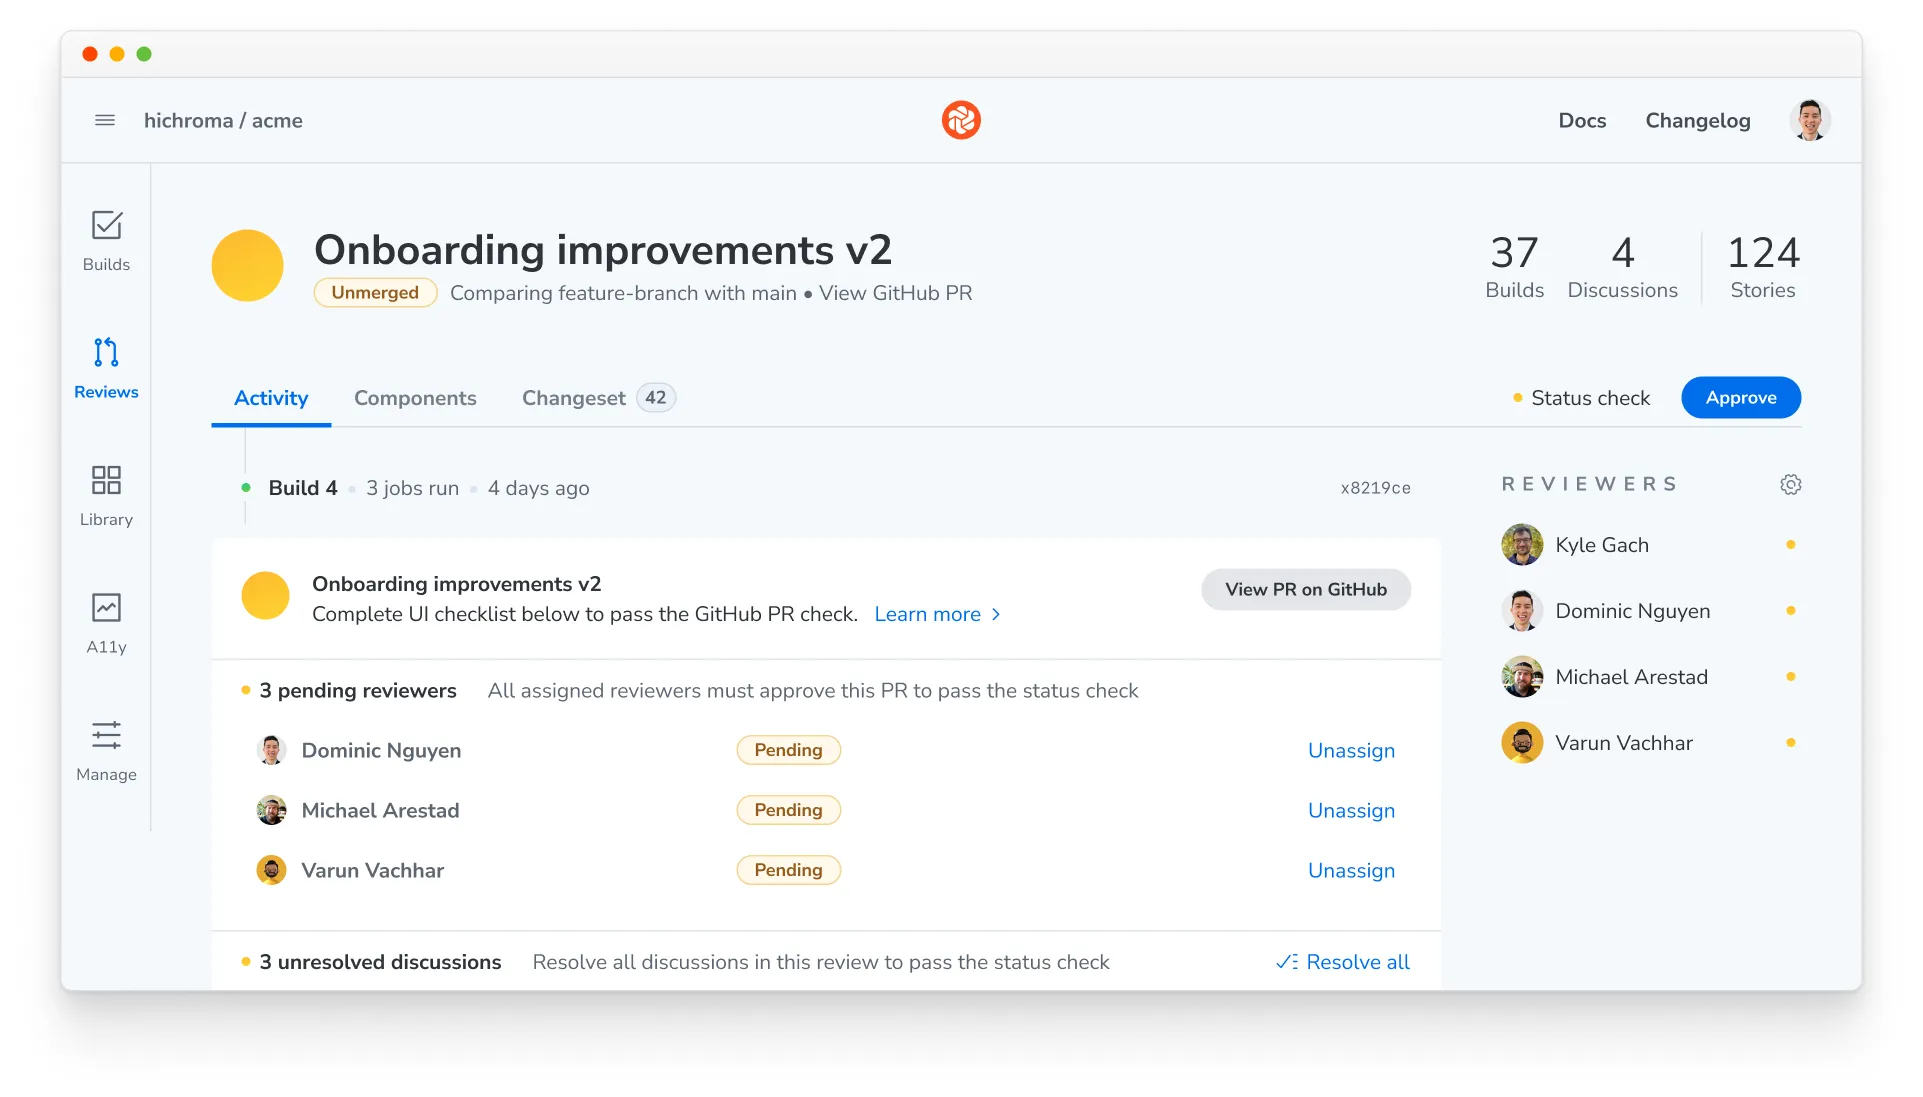Click large yellow status circle beside title
This screenshot has height=1097, width=1923.
[x=247, y=266]
